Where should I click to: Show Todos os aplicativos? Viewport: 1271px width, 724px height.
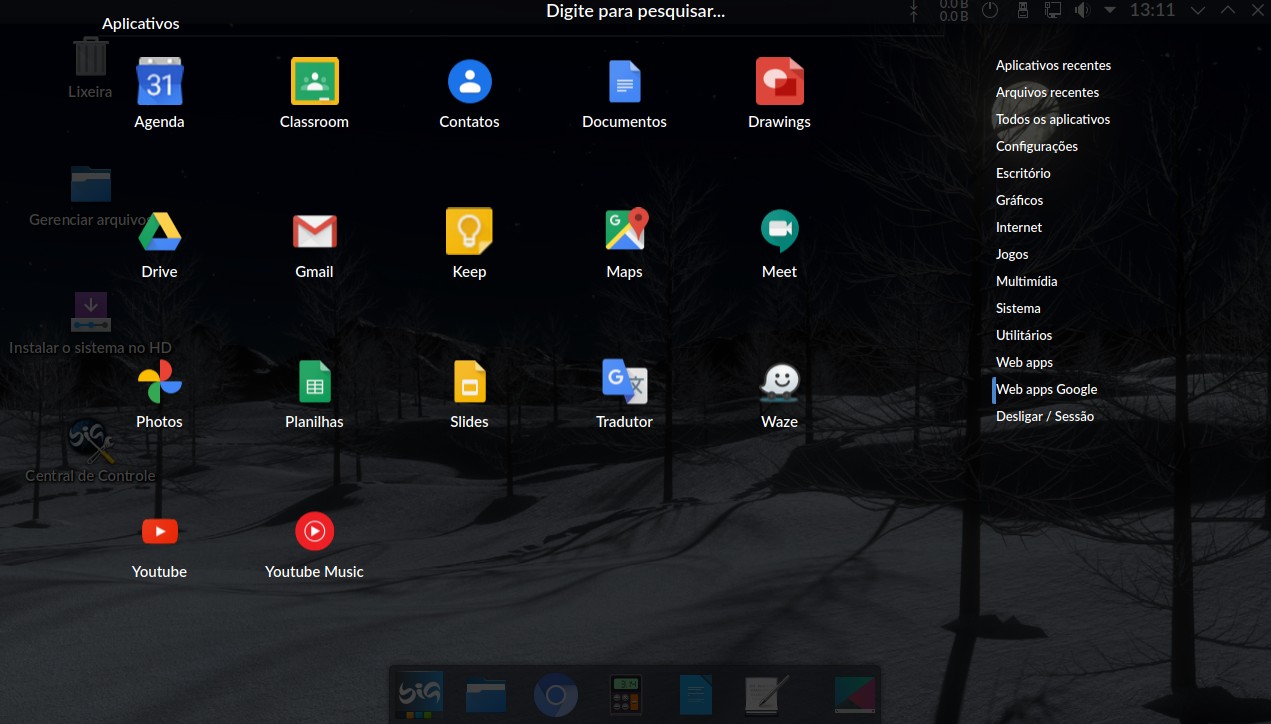click(x=1053, y=119)
